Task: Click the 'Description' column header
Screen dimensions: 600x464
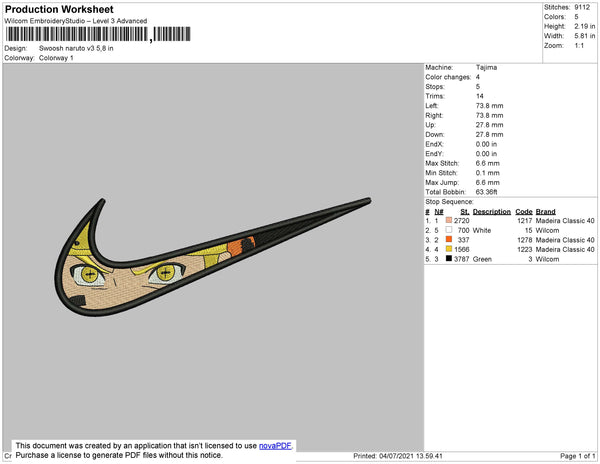Action: click(x=492, y=212)
